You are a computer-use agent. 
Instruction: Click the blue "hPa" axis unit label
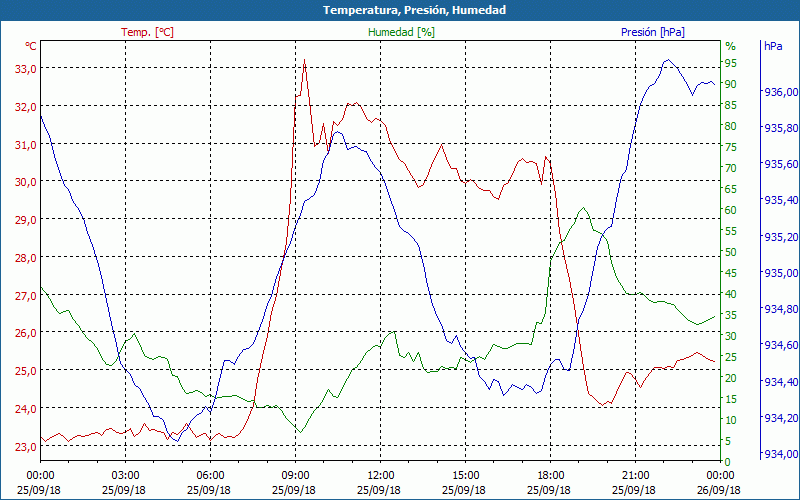point(773,46)
